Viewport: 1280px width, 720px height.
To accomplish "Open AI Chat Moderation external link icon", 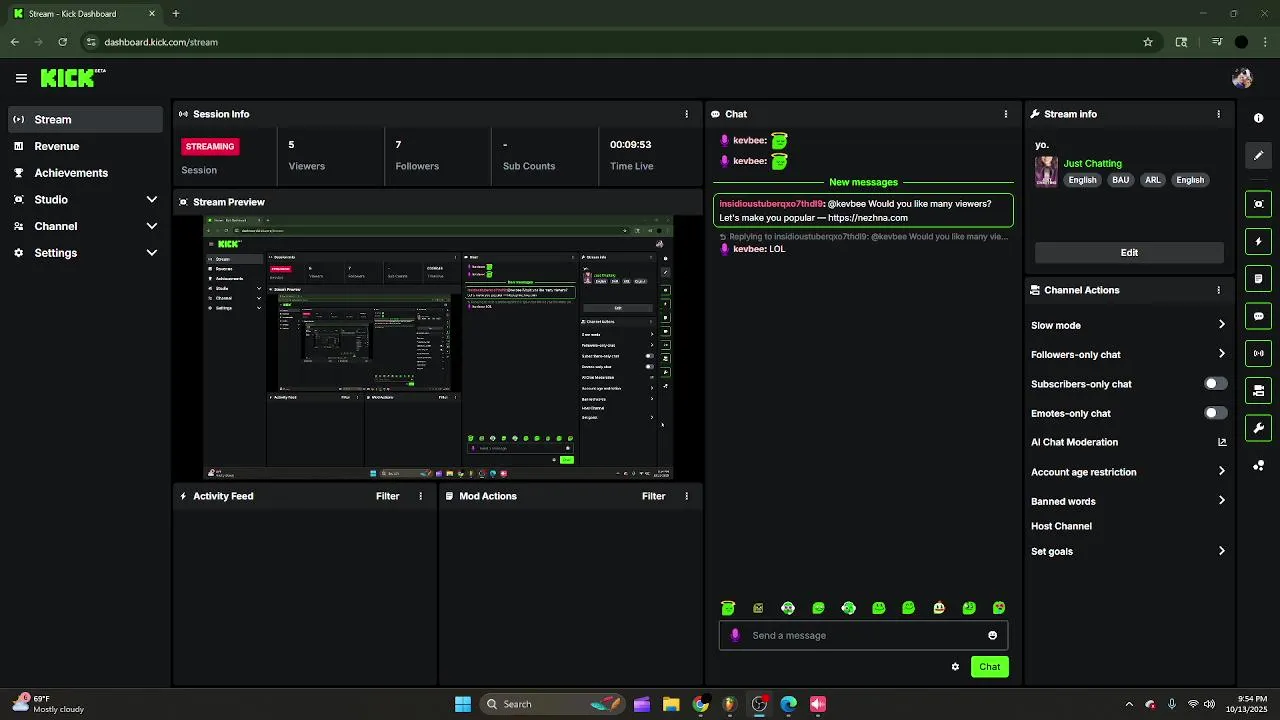I will [1221, 442].
